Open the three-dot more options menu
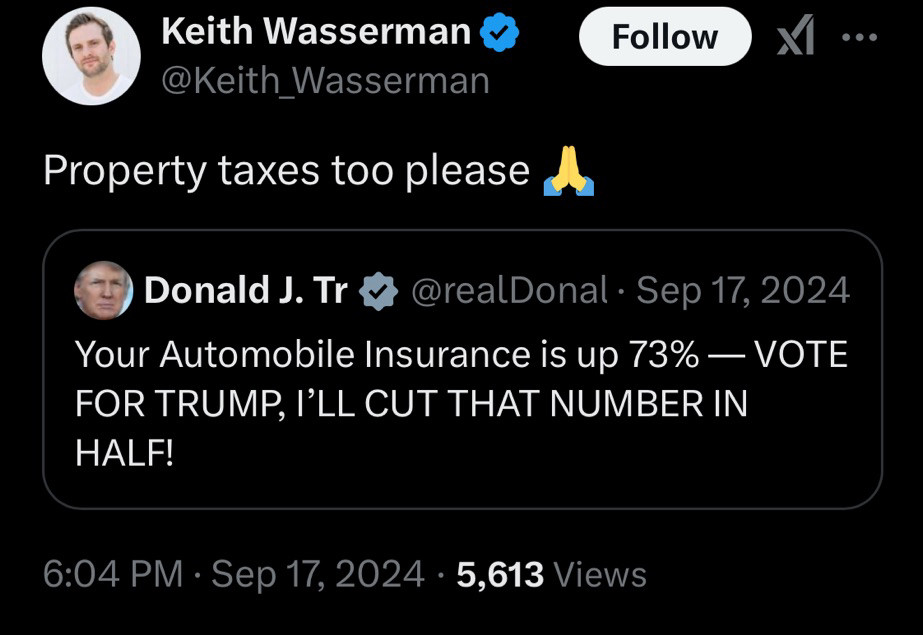This screenshot has height=635, width=923. click(x=858, y=36)
